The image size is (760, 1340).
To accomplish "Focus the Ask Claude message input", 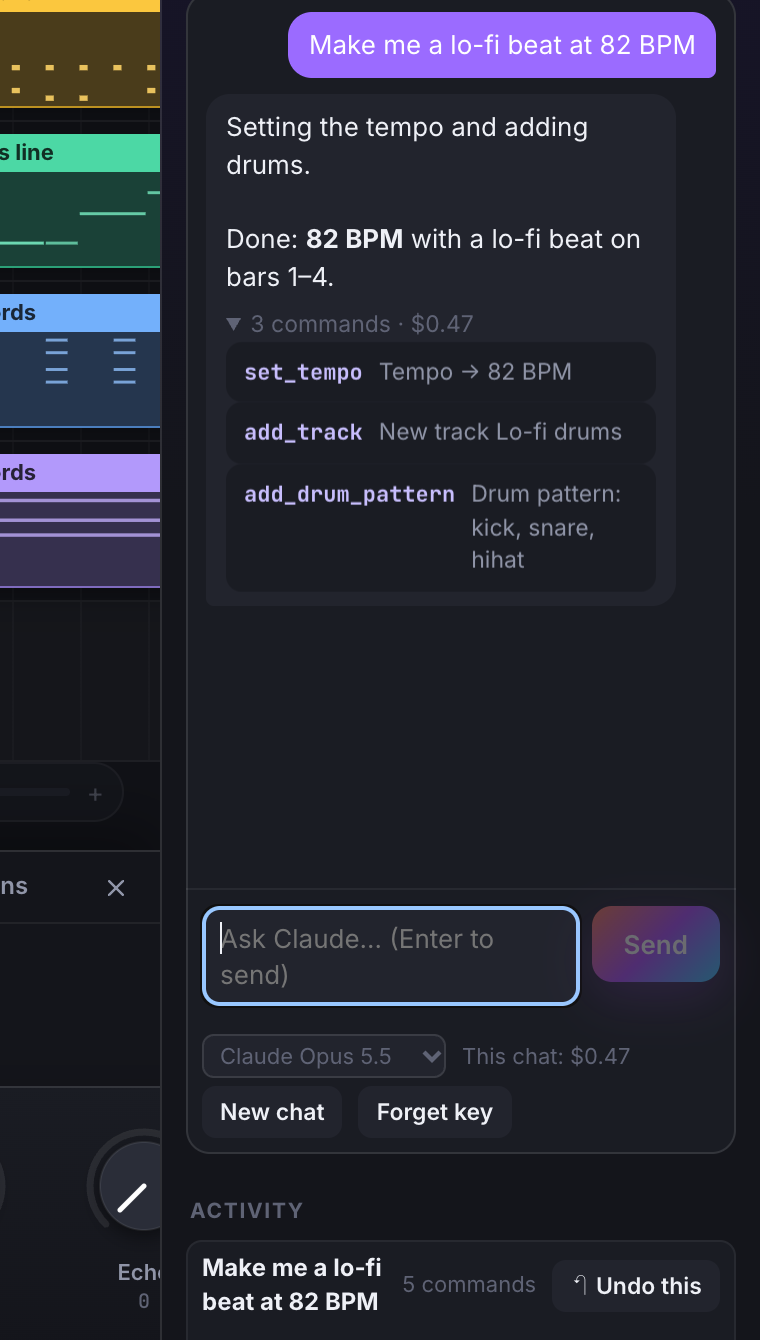I will 391,956.
